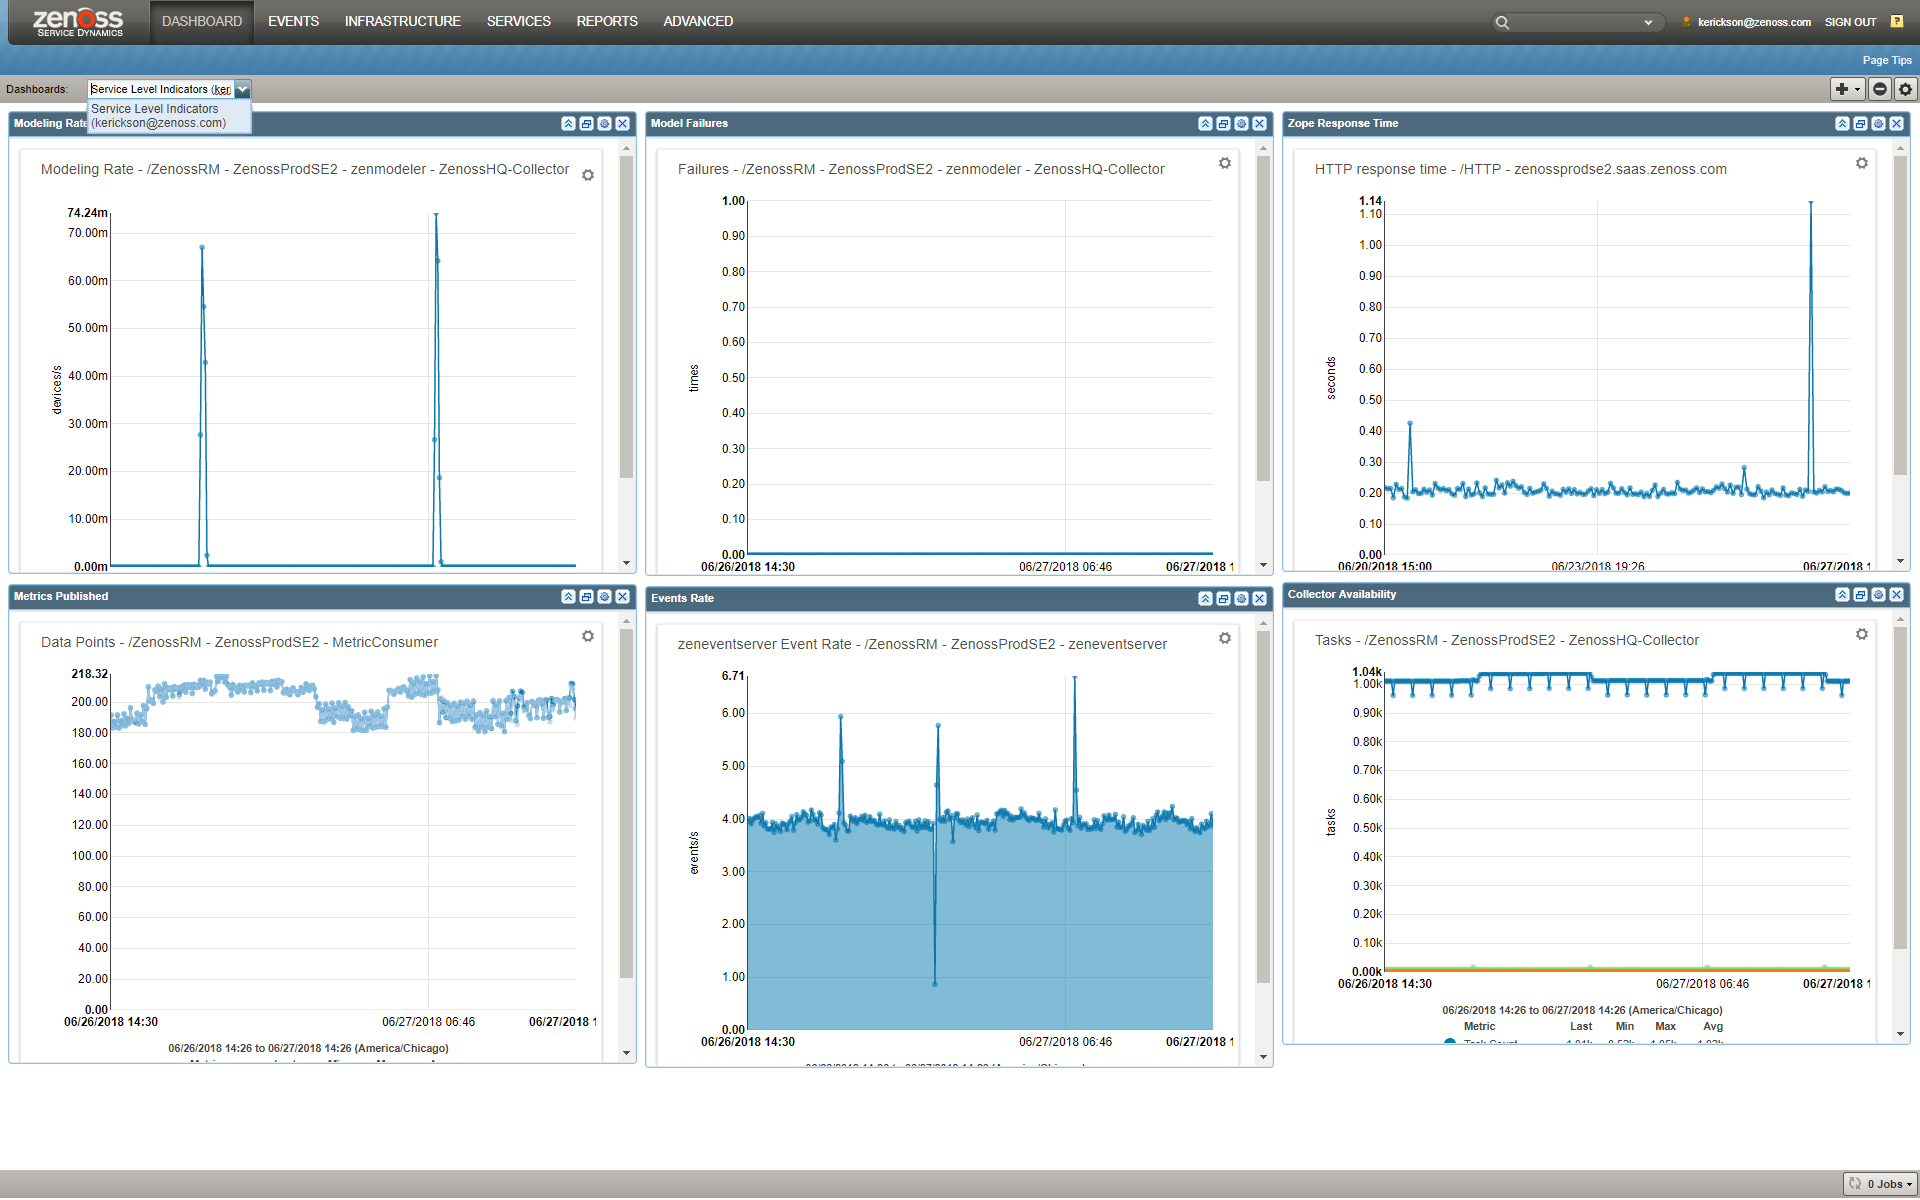This screenshot has width=1920, height=1200.
Task: Open the Zope Response Time portlet settings gear
Action: tap(1878, 124)
